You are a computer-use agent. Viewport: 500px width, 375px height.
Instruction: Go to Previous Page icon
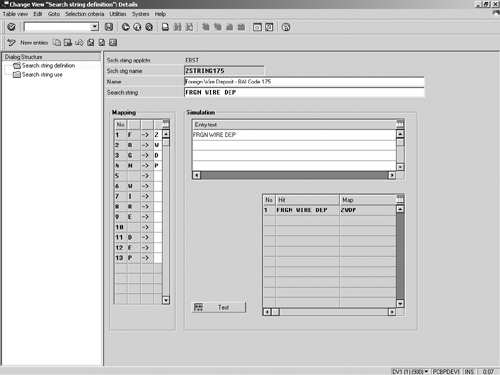[218, 27]
